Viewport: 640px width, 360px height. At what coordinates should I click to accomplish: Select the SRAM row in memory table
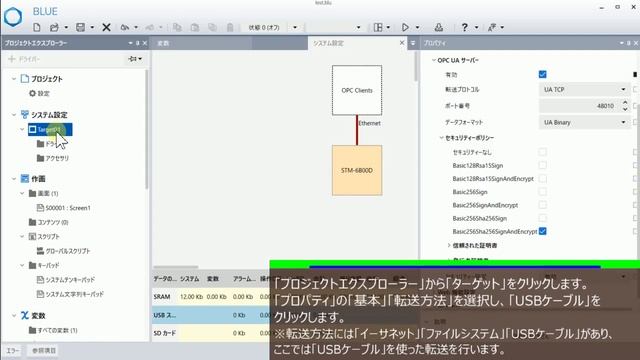pyautogui.click(x=211, y=297)
